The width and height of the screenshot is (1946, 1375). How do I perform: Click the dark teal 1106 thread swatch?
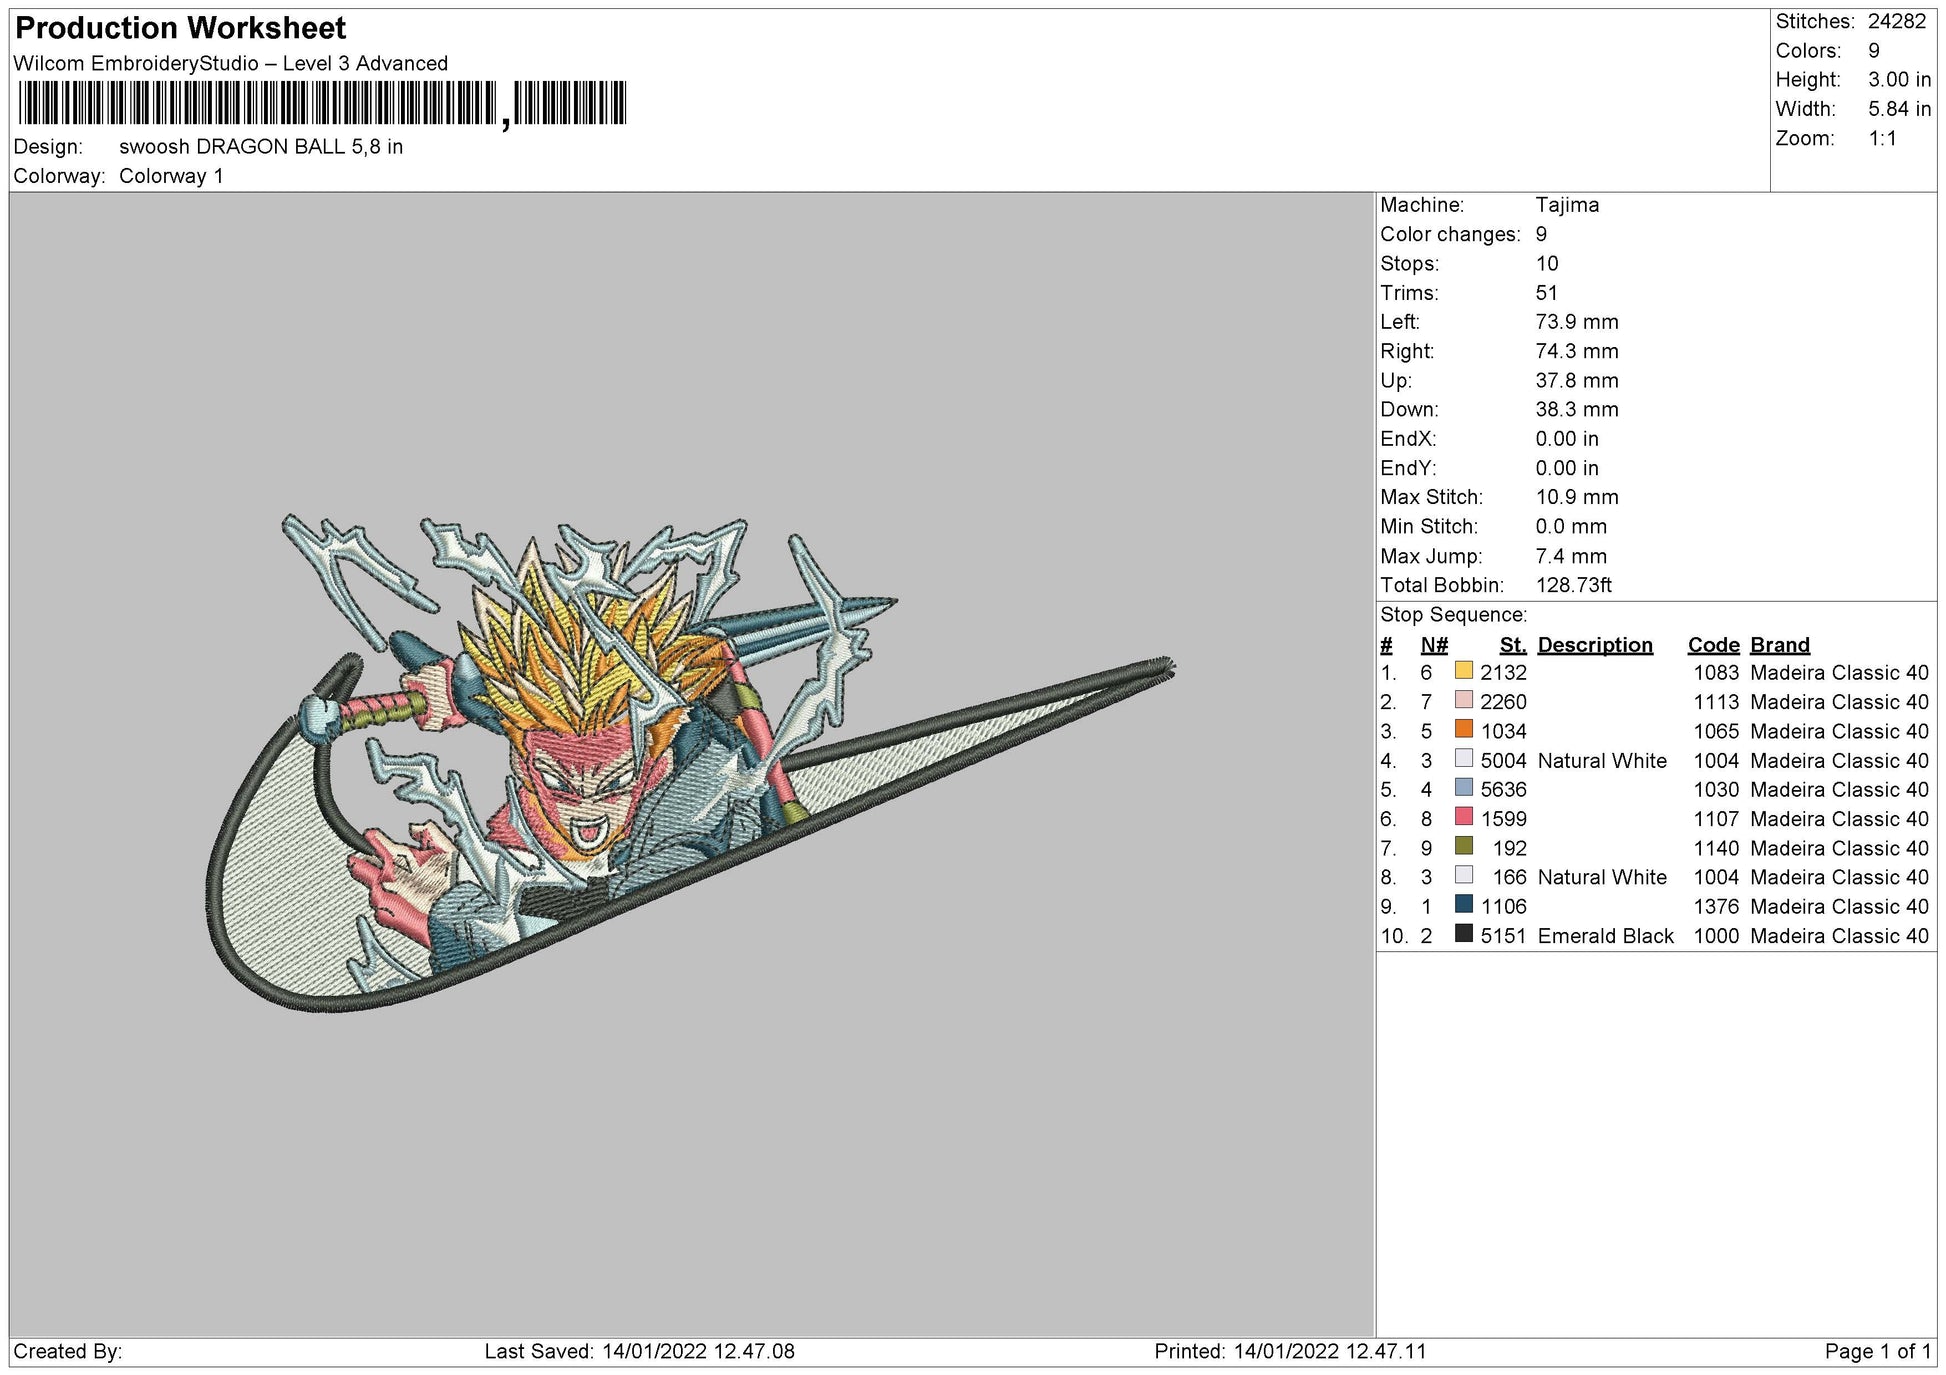click(x=1463, y=905)
